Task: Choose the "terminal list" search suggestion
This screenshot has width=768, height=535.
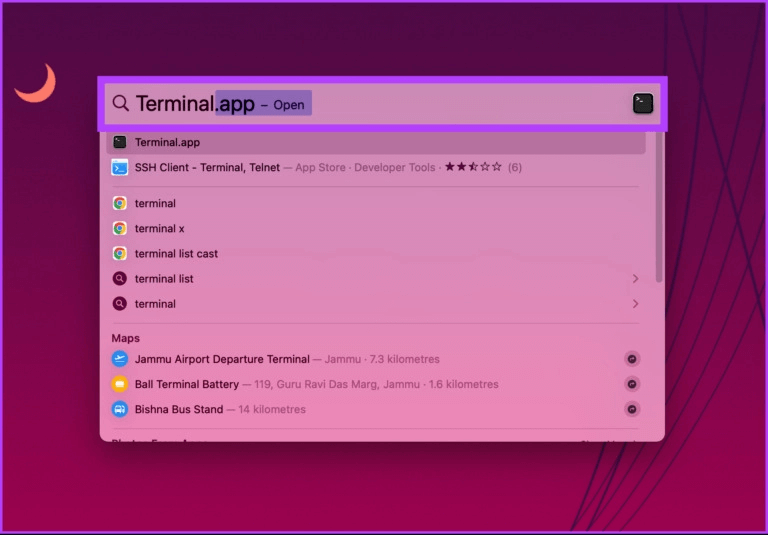Action: (376, 279)
